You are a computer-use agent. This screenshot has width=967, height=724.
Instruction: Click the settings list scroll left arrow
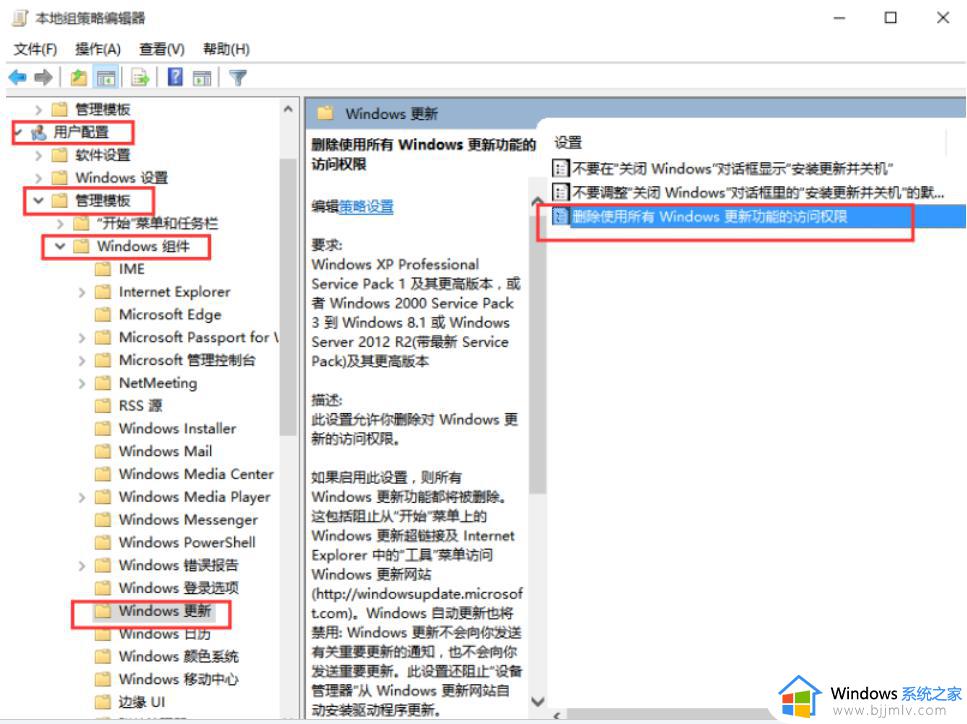(x=556, y=715)
